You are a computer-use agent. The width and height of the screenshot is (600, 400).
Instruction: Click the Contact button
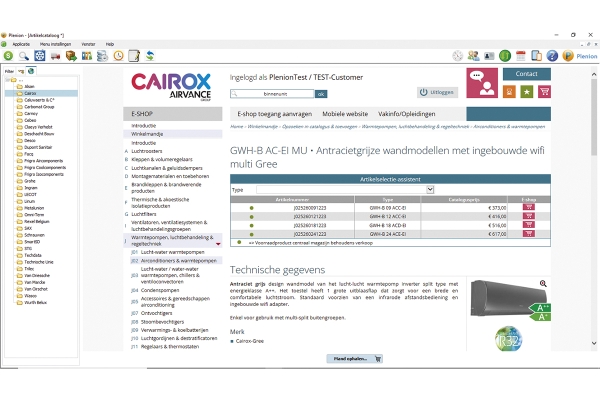[x=527, y=74]
